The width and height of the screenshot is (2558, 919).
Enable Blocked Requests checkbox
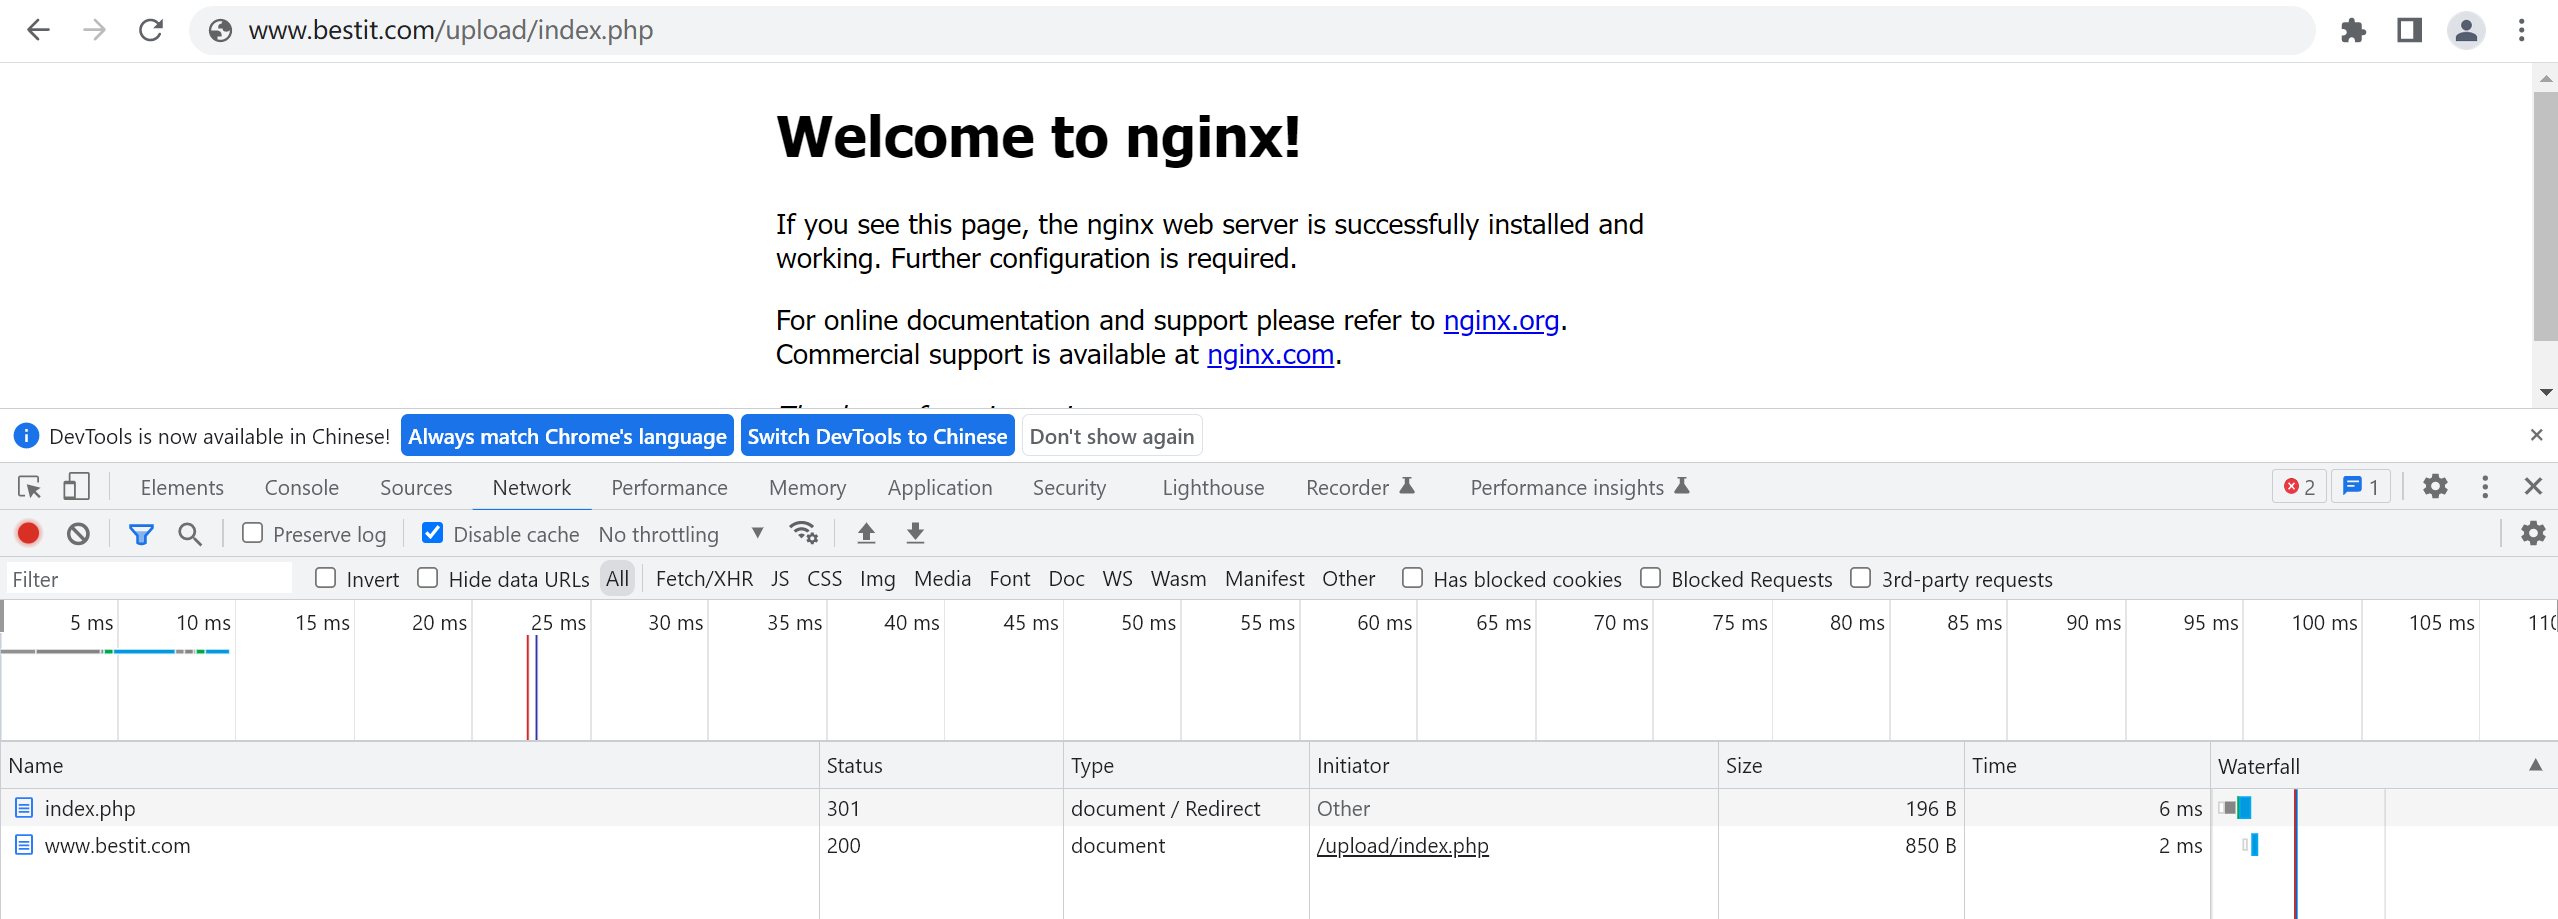pos(1650,578)
